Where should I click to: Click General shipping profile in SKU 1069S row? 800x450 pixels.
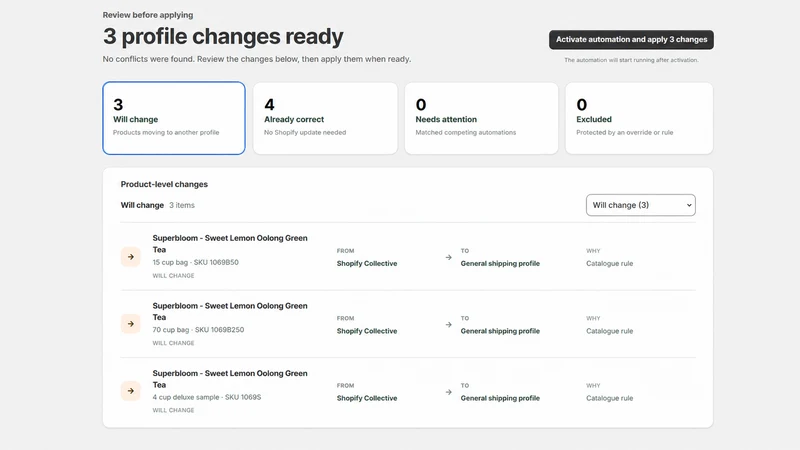pos(500,398)
